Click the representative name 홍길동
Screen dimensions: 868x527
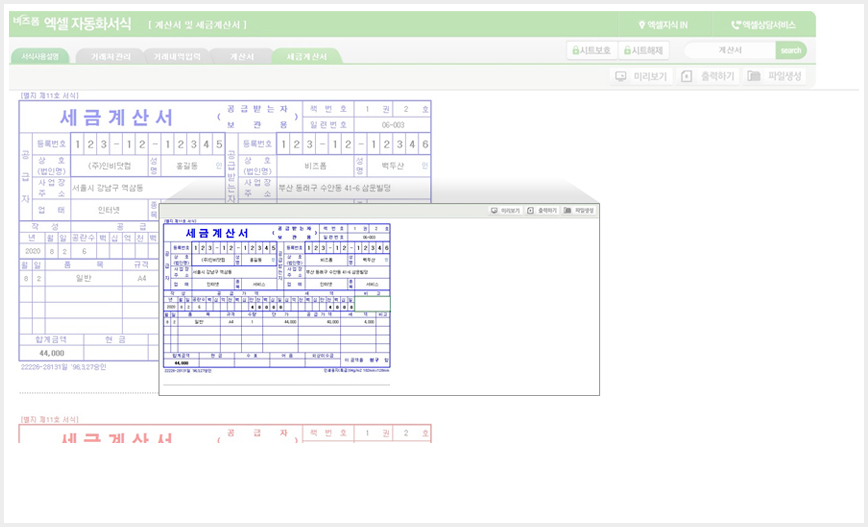[x=187, y=166]
